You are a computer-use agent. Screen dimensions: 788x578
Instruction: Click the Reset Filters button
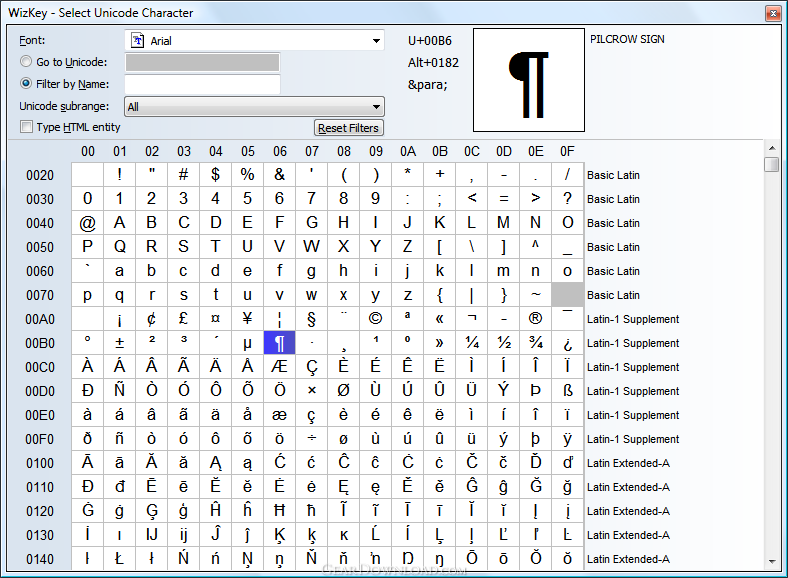348,128
